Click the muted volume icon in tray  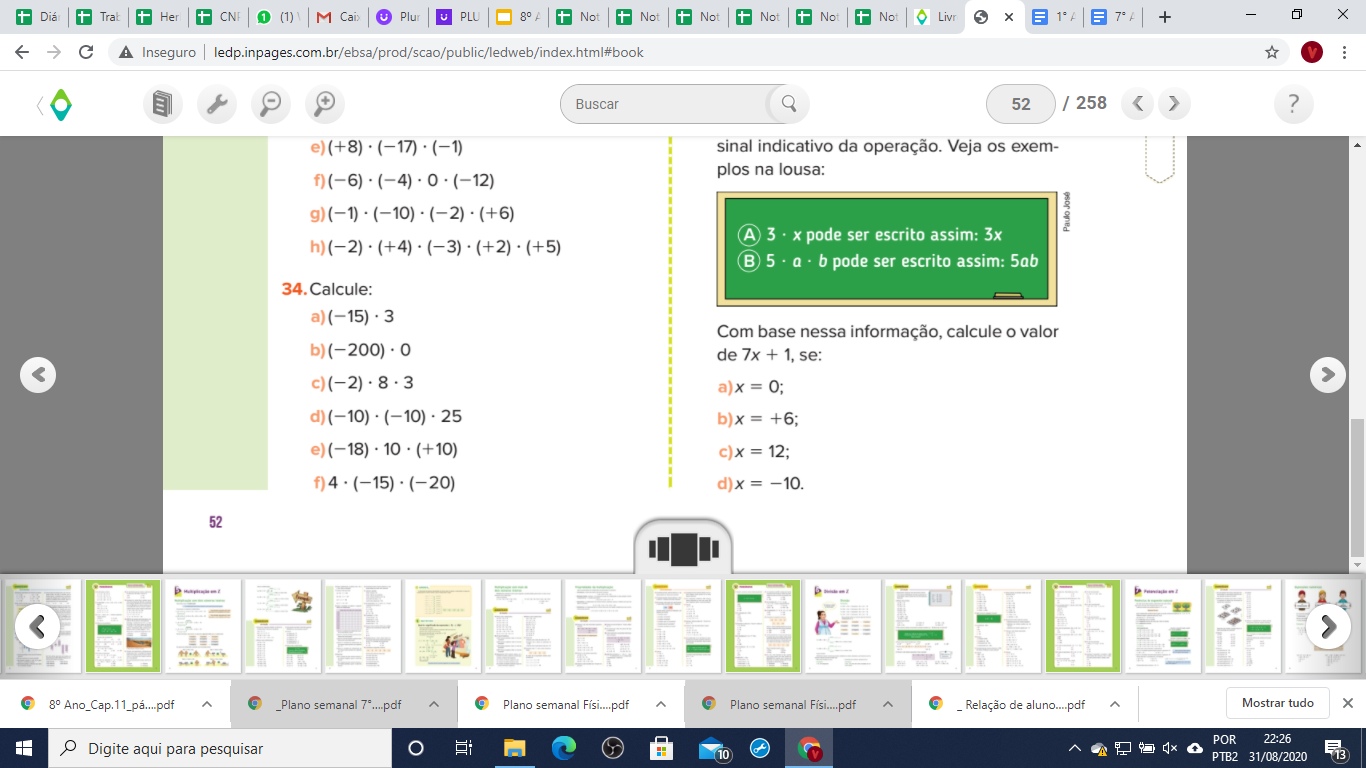pyautogui.click(x=1170, y=748)
